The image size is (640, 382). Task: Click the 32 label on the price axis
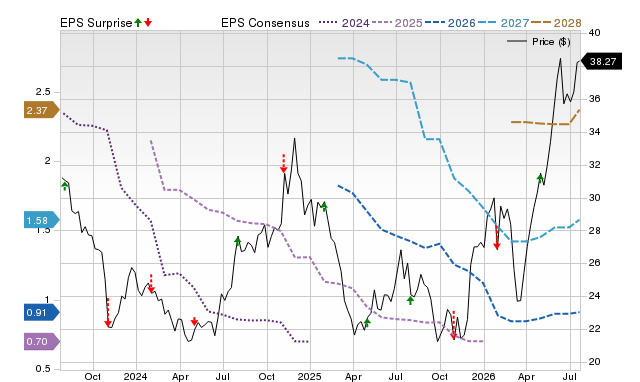(595, 165)
